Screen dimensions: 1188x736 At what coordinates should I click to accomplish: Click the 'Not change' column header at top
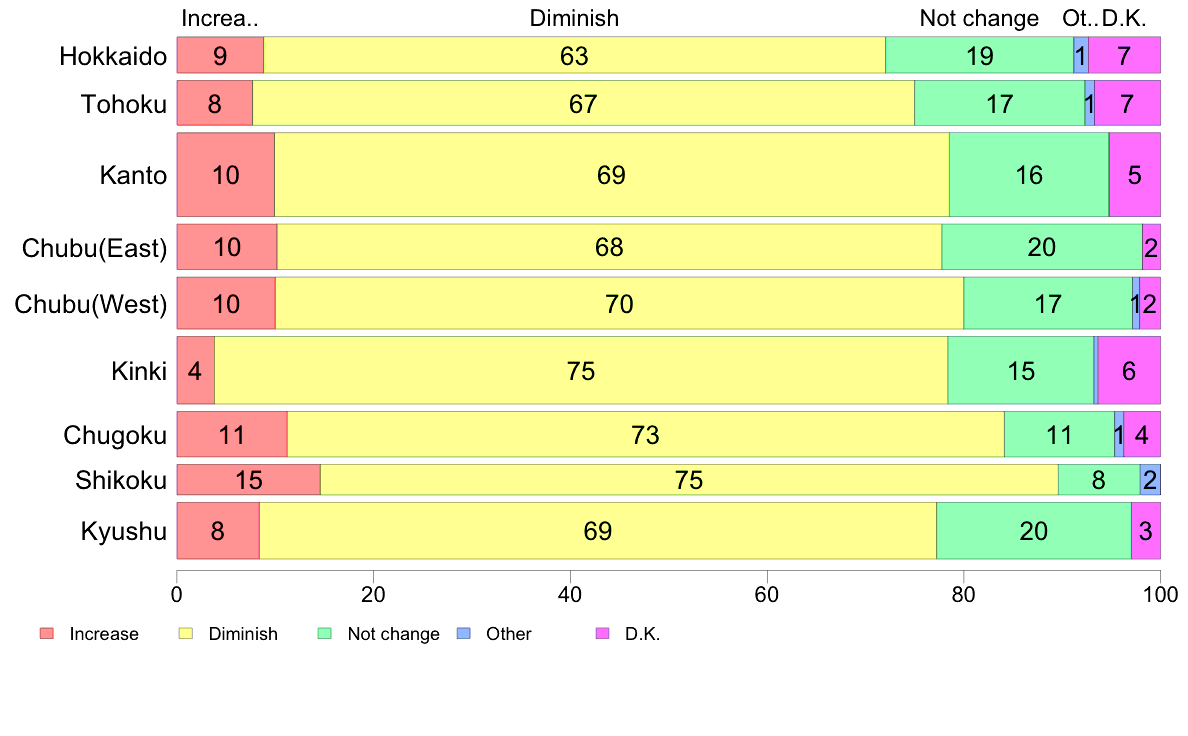(x=979, y=18)
